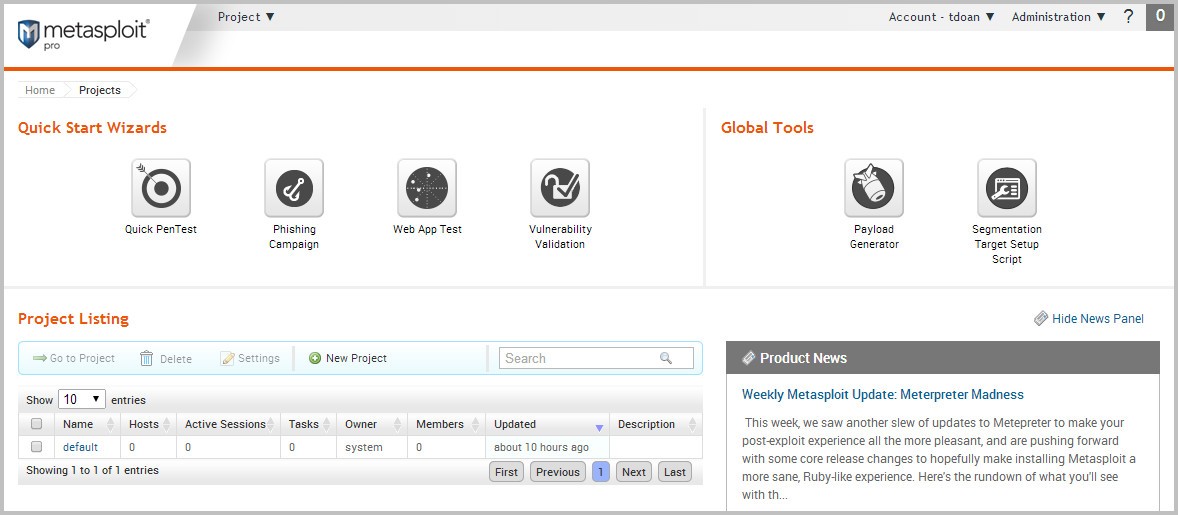Screen dimensions: 1178x515
Task: Hide the News Panel link
Action: [1098, 318]
